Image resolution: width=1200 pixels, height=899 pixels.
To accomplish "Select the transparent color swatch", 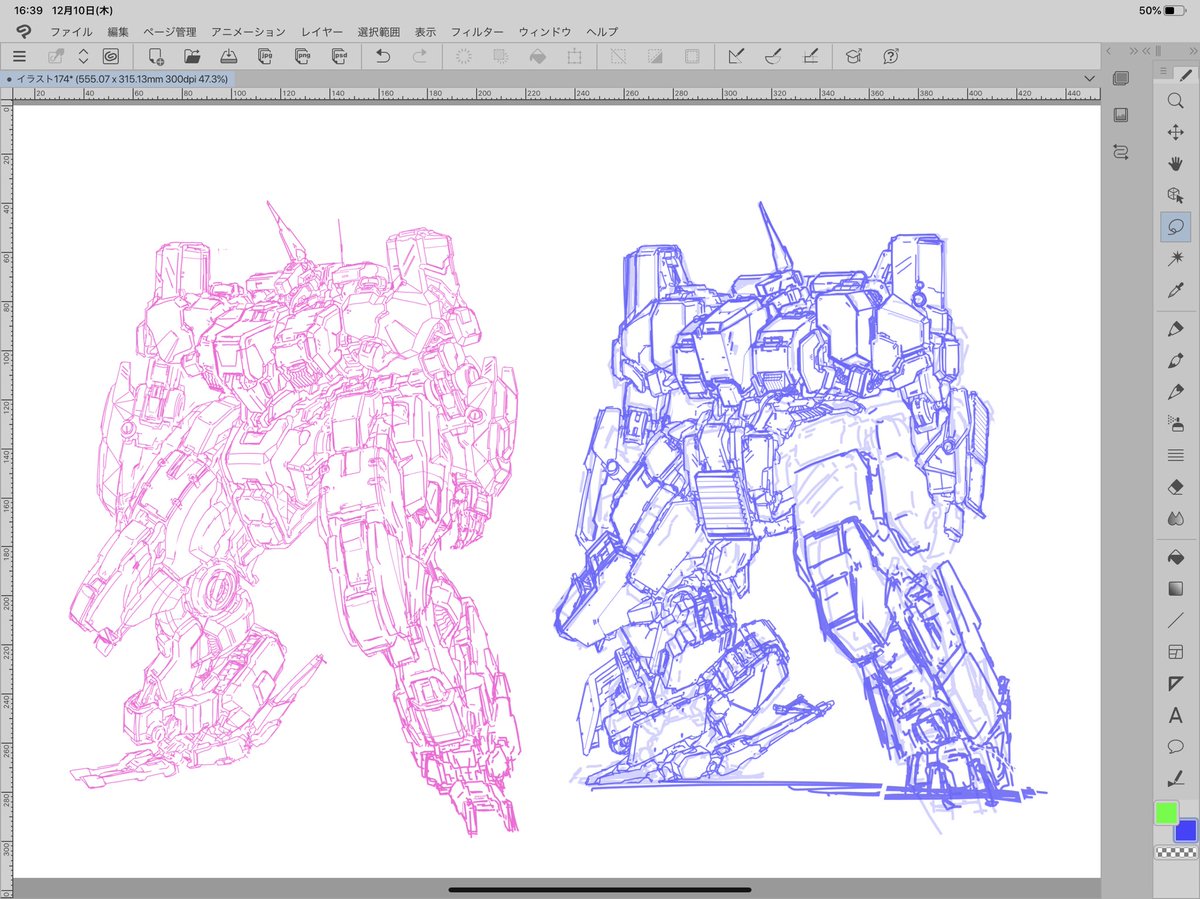I will pos(1175,853).
